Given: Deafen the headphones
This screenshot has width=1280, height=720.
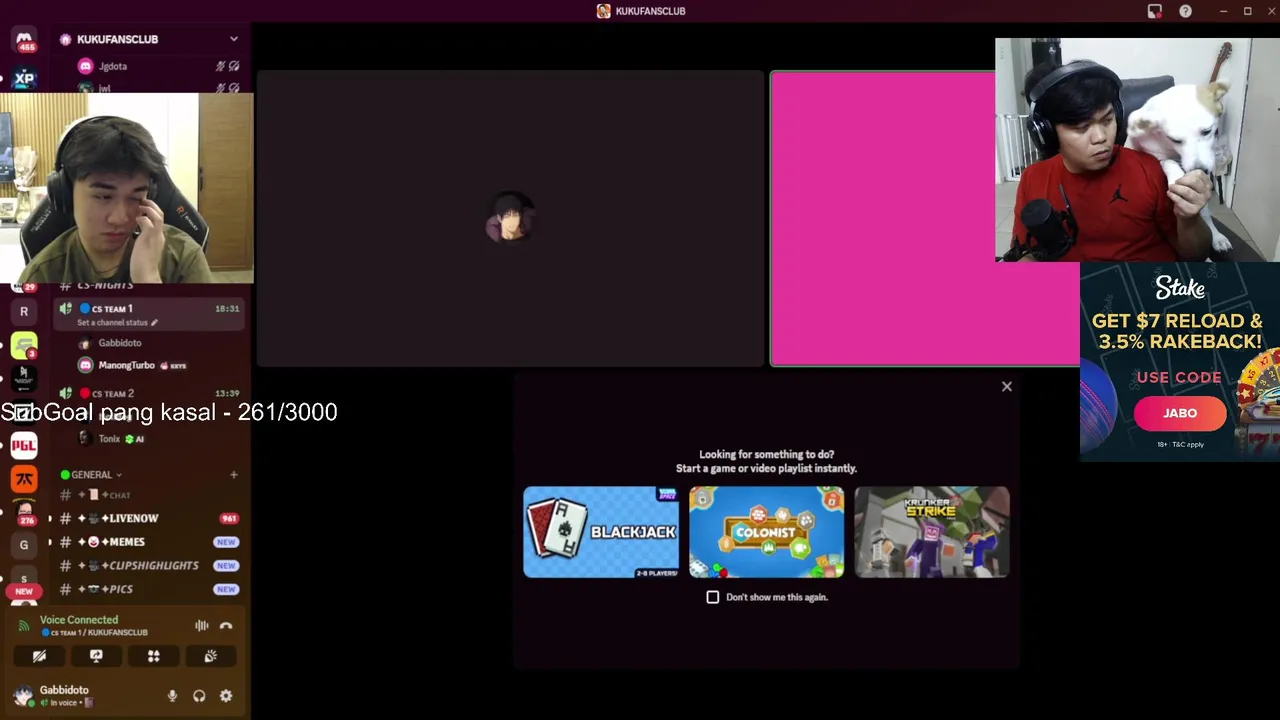Looking at the screenshot, I should click(x=199, y=696).
